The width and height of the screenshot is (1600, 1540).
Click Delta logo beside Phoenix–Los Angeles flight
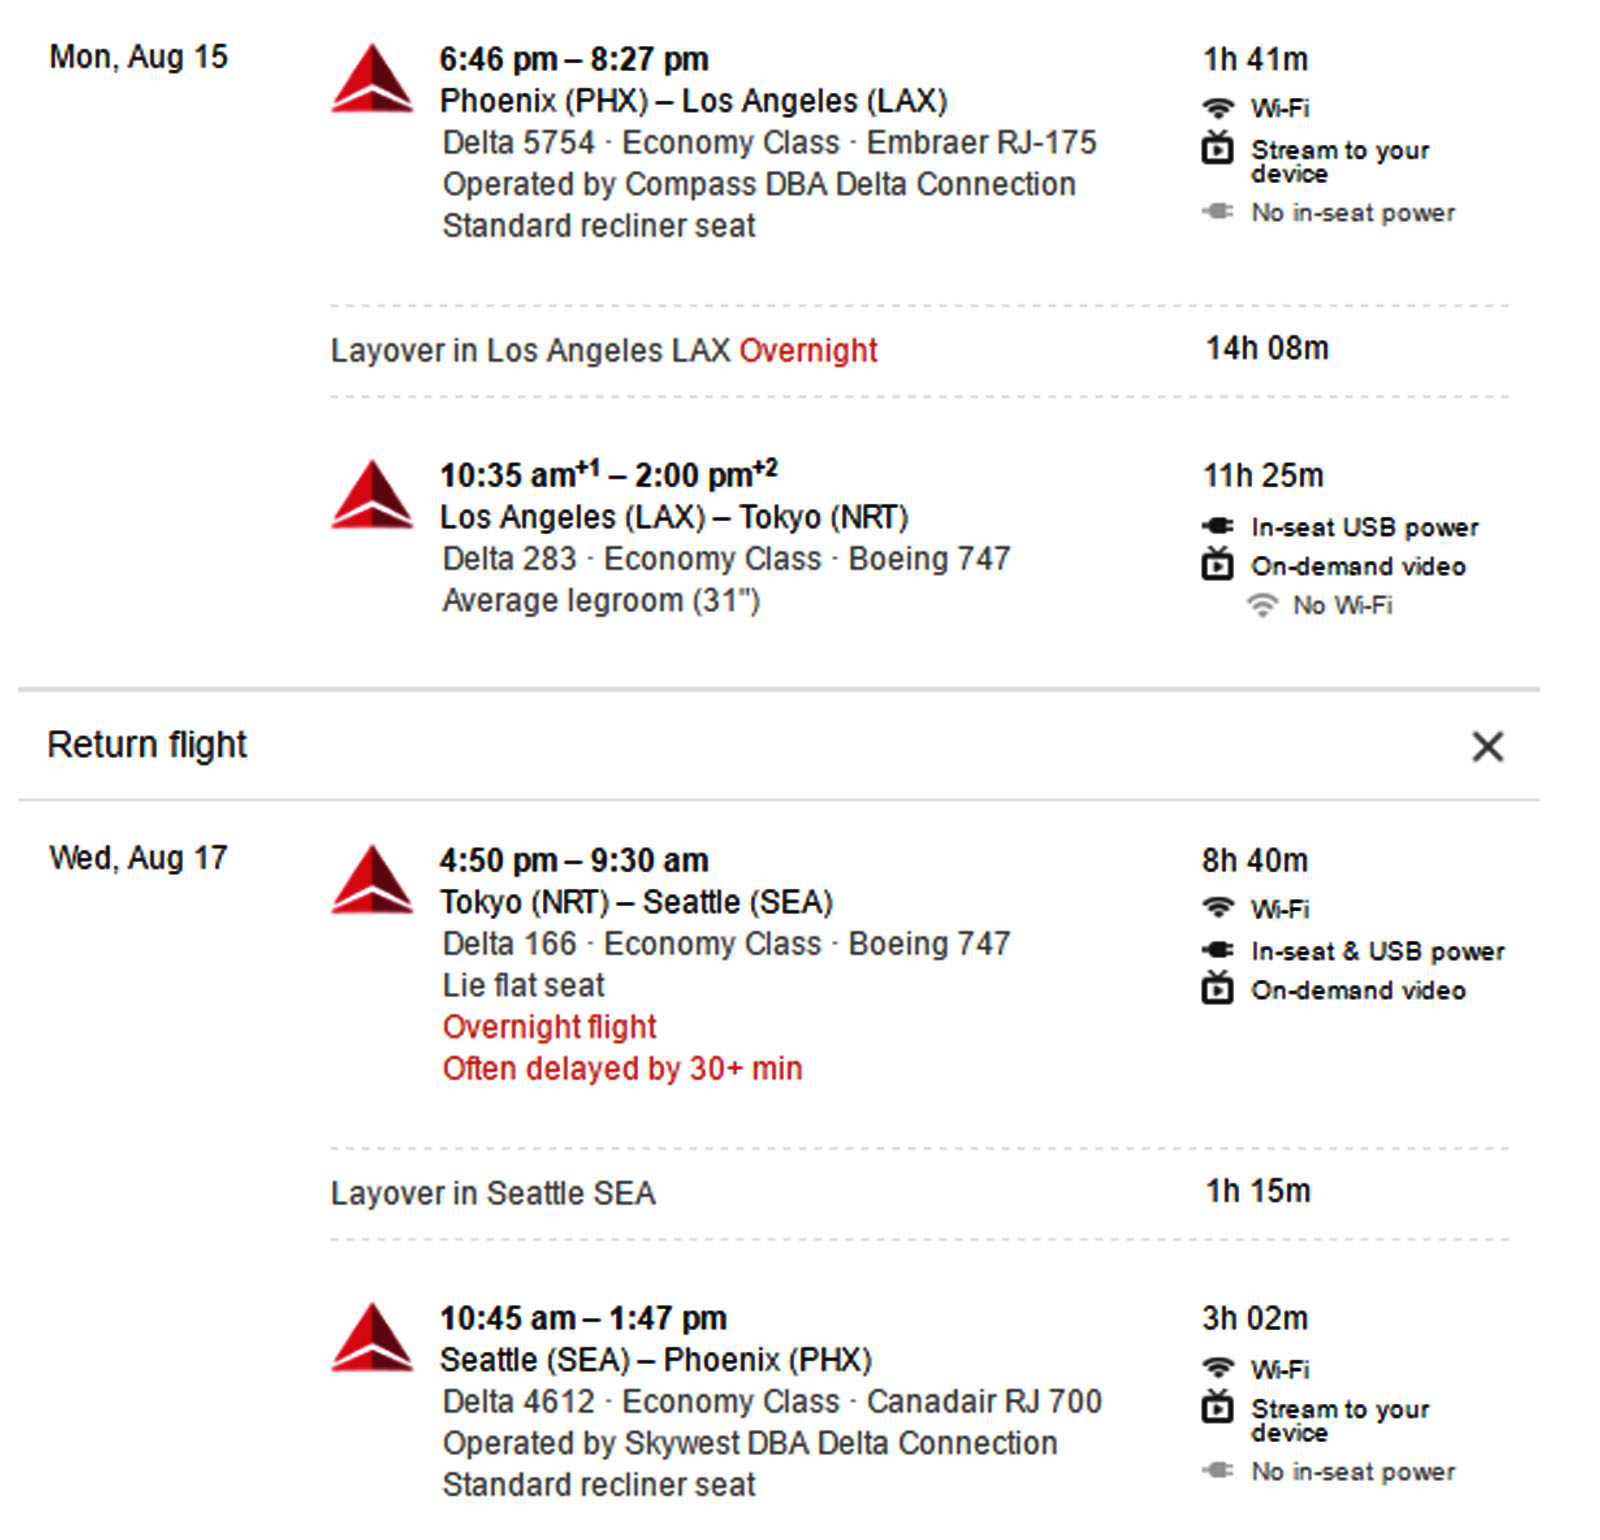coord(372,79)
